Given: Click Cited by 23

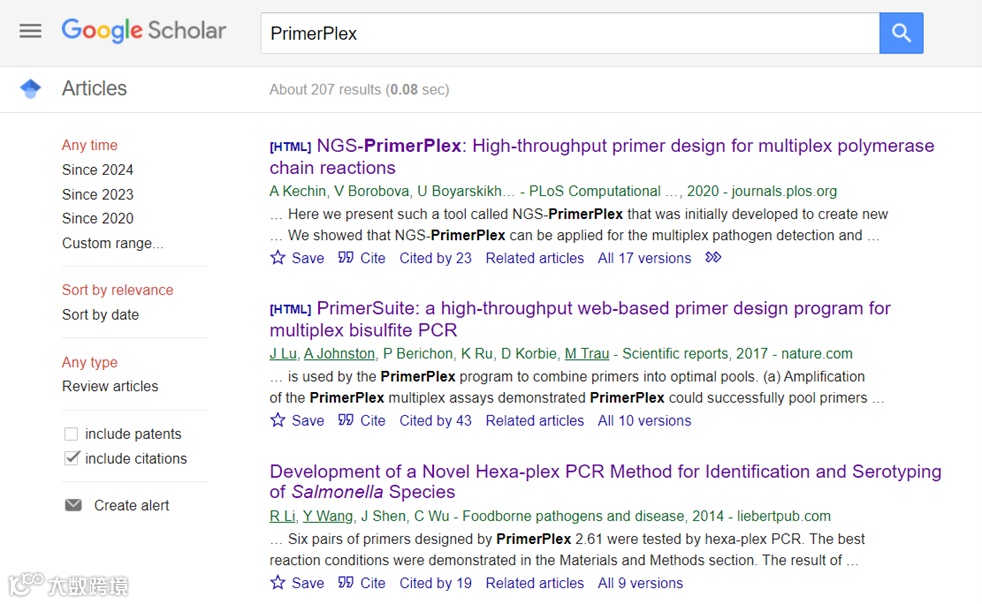Looking at the screenshot, I should tap(435, 258).
